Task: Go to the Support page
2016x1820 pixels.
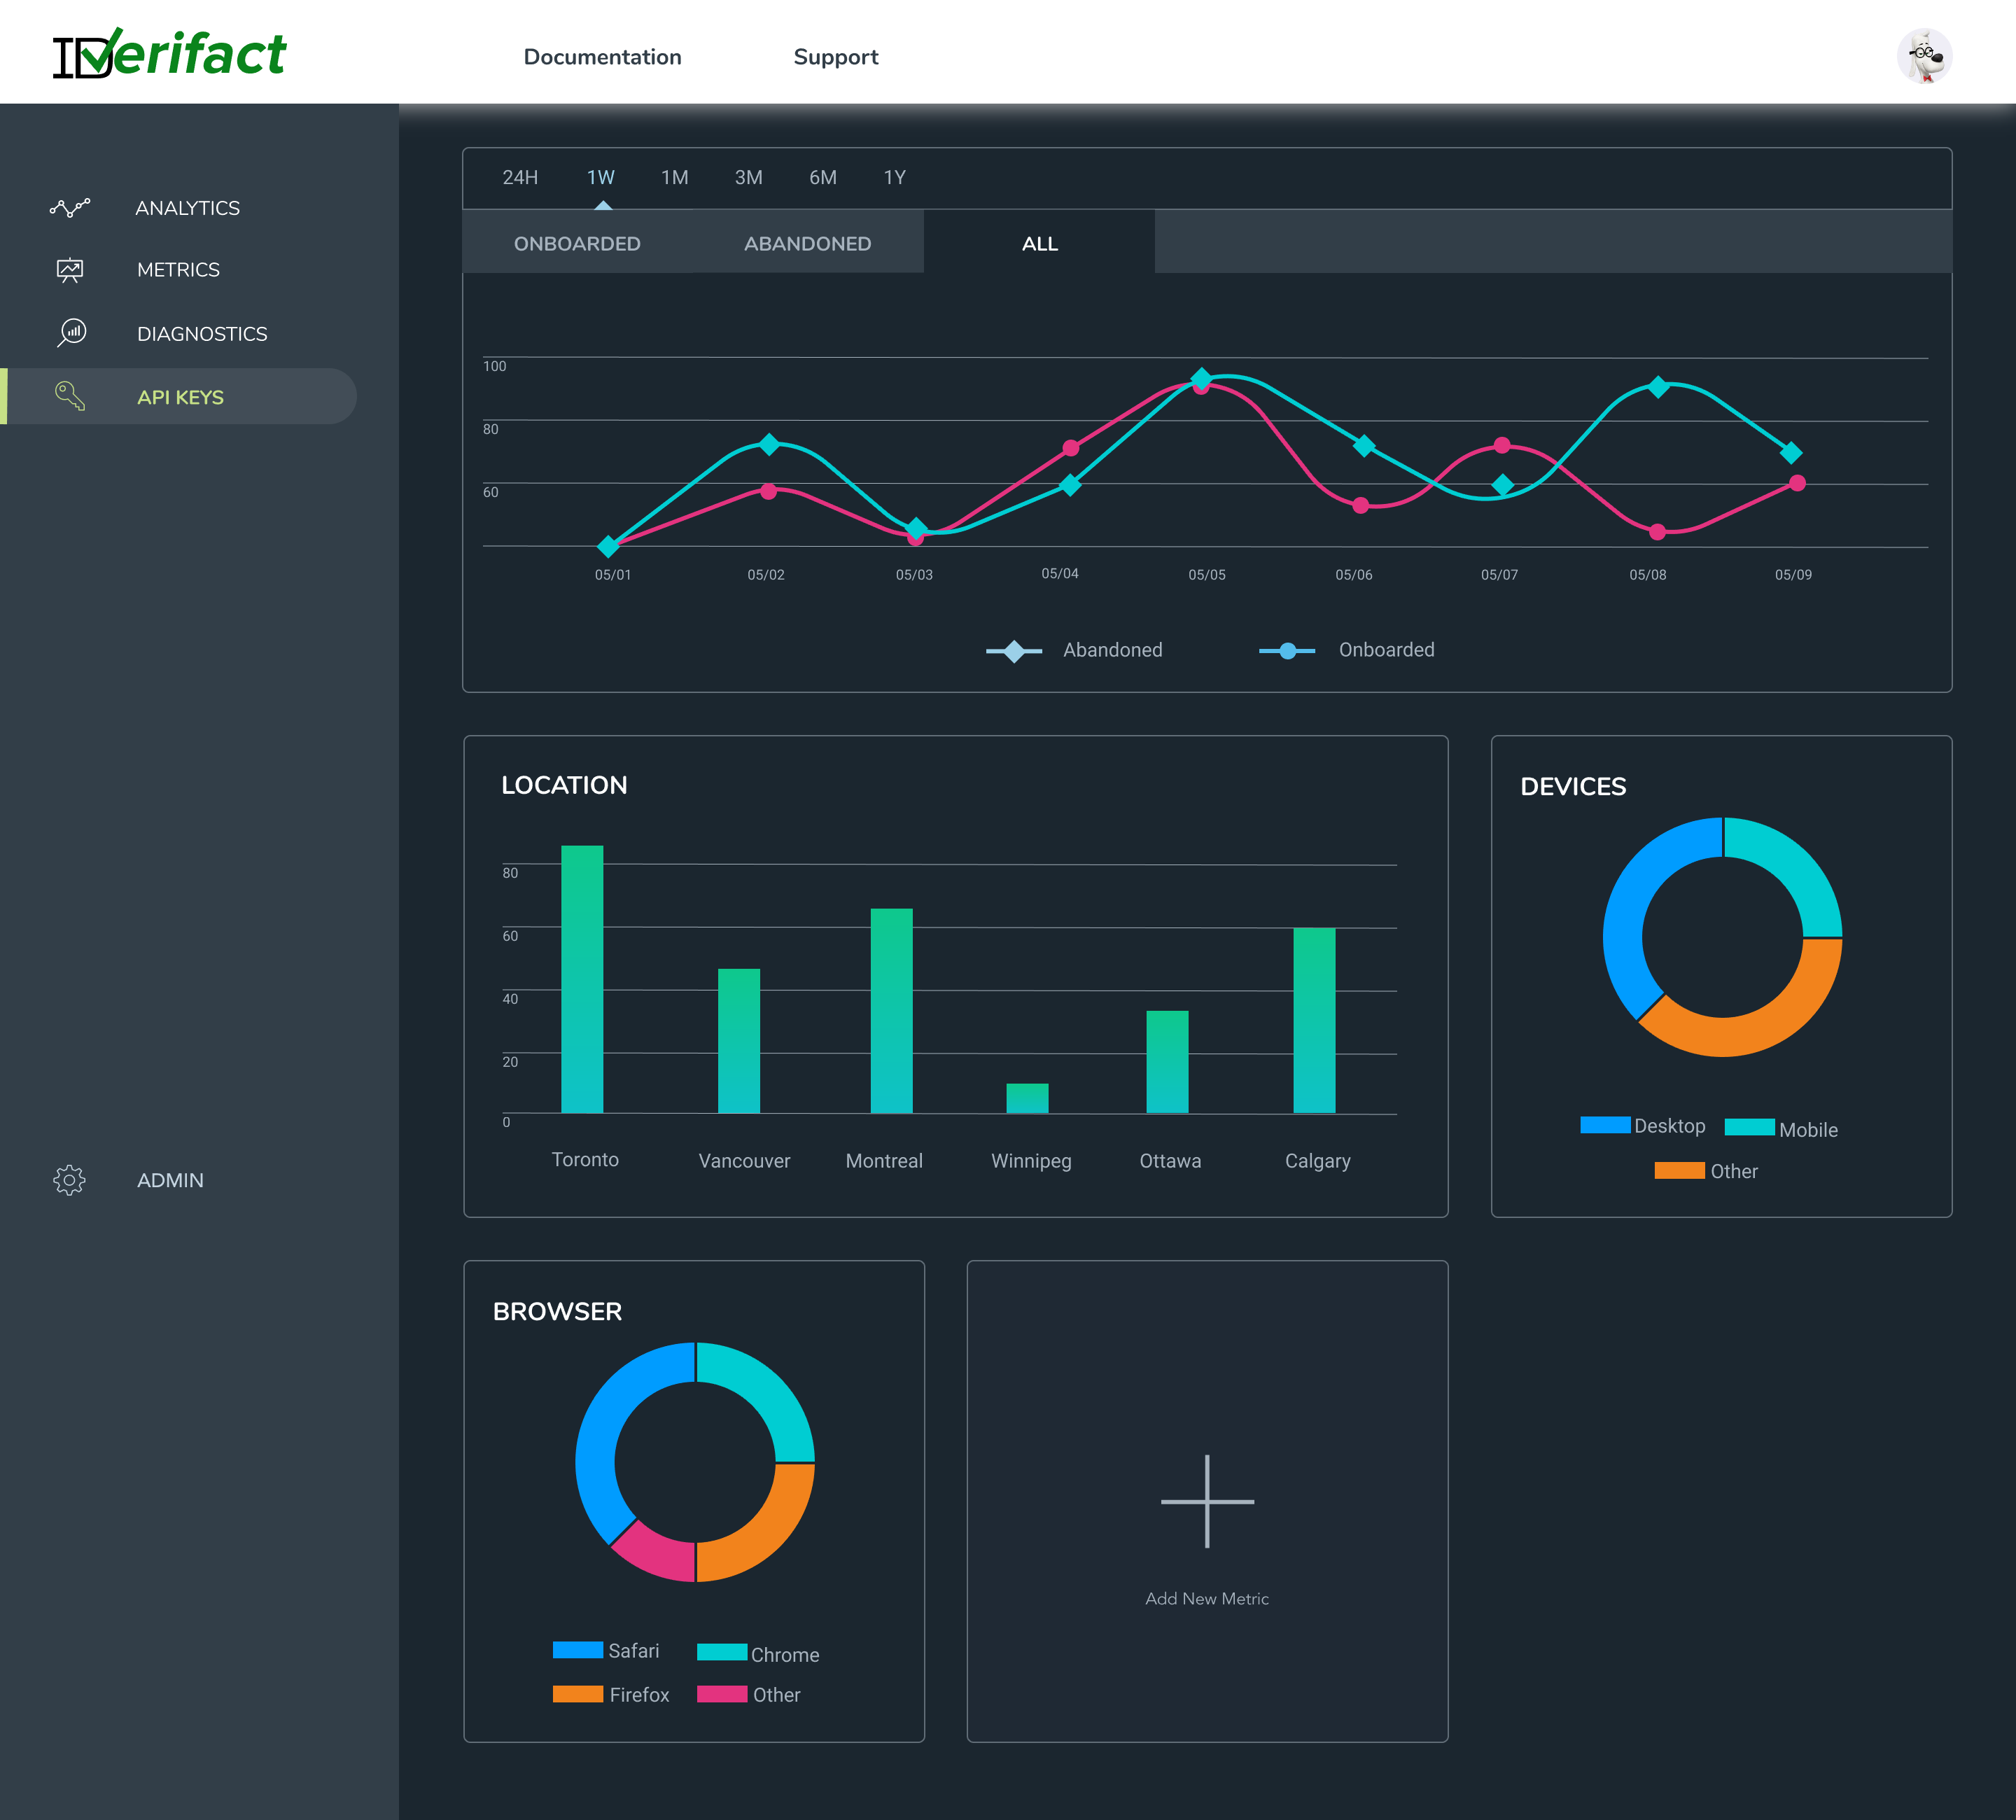Action: 835,57
